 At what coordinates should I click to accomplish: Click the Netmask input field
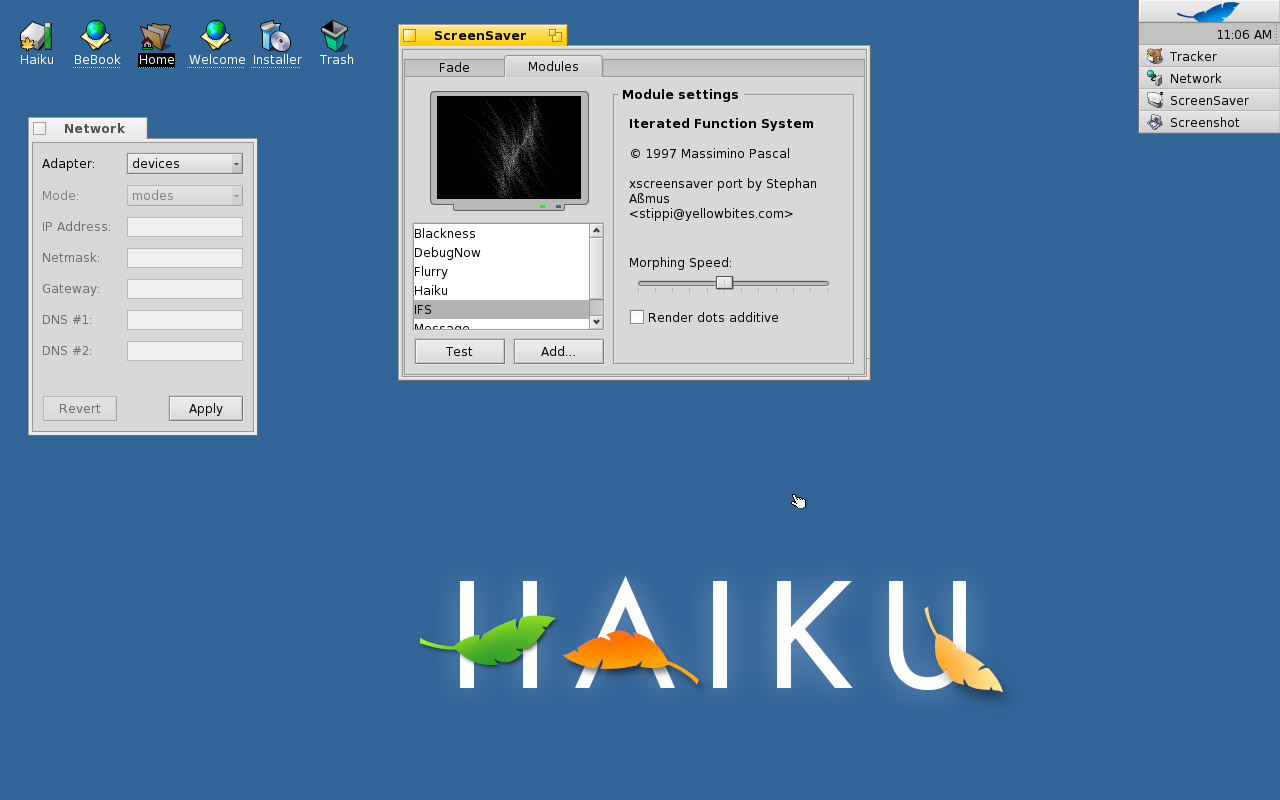[x=185, y=258]
